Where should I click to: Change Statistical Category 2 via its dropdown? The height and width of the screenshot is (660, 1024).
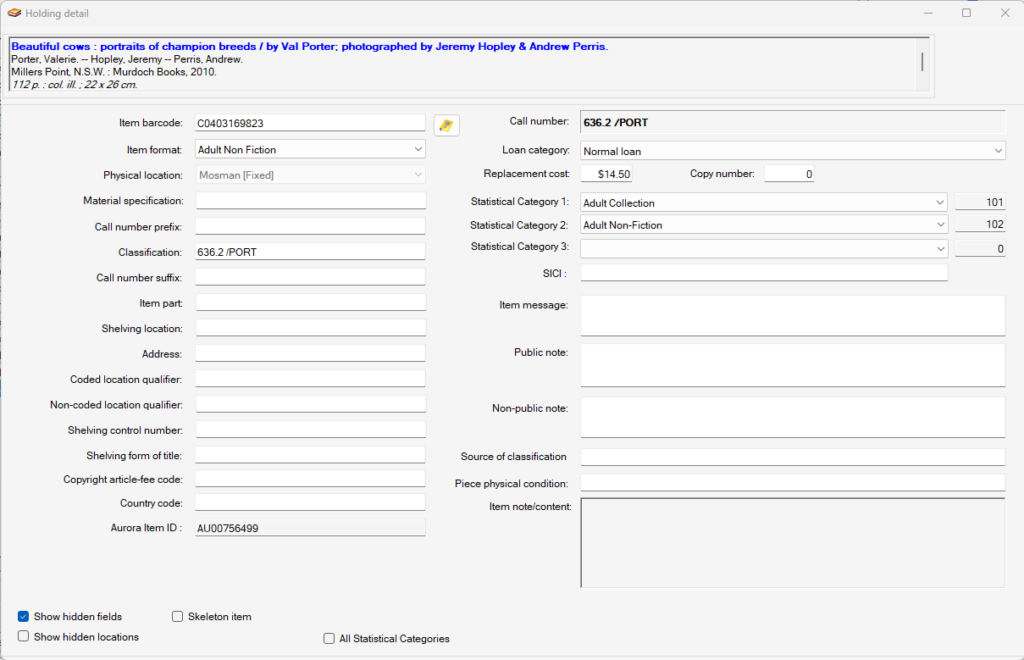pyautogui.click(x=940, y=224)
